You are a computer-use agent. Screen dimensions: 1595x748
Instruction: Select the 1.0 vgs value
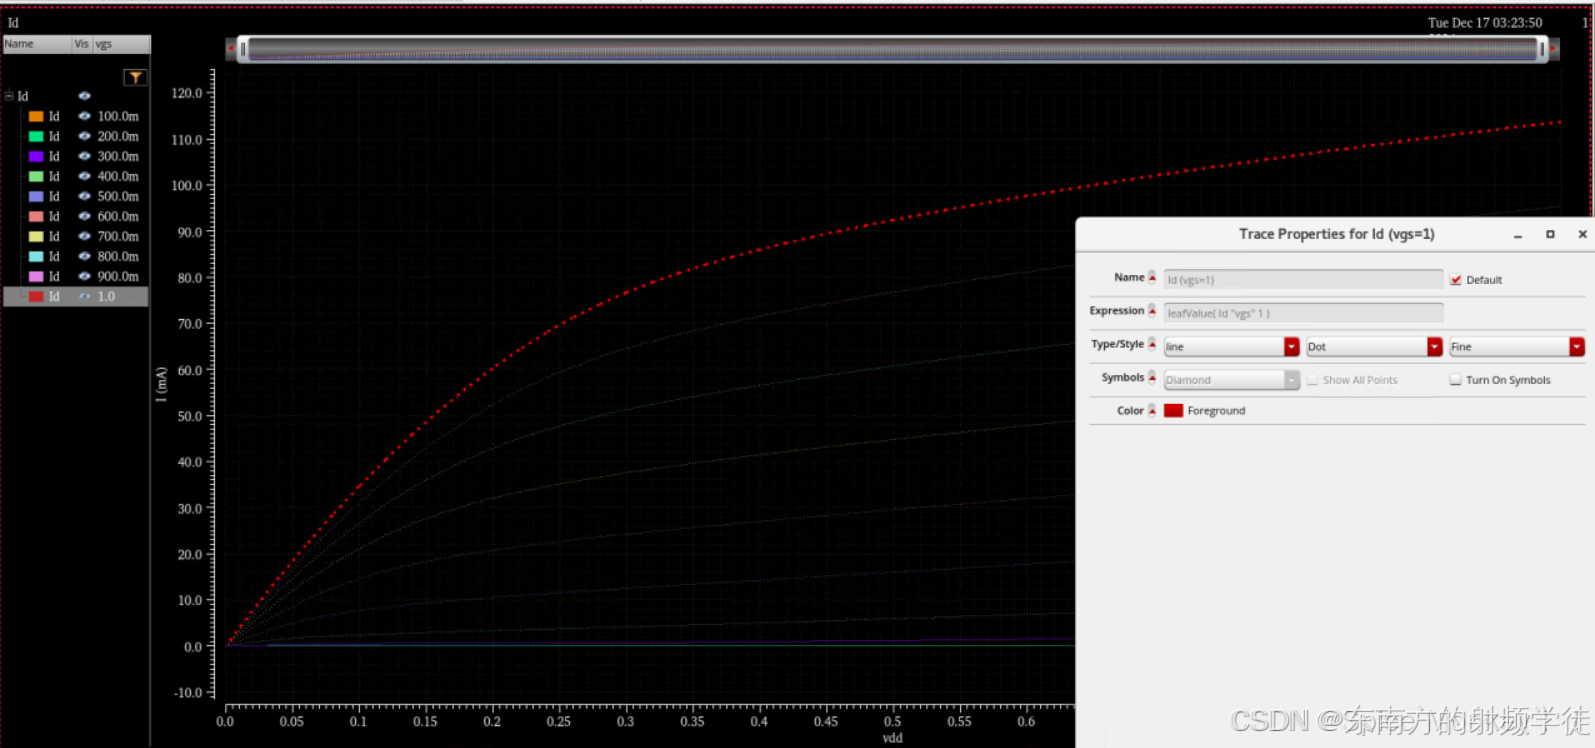point(106,296)
